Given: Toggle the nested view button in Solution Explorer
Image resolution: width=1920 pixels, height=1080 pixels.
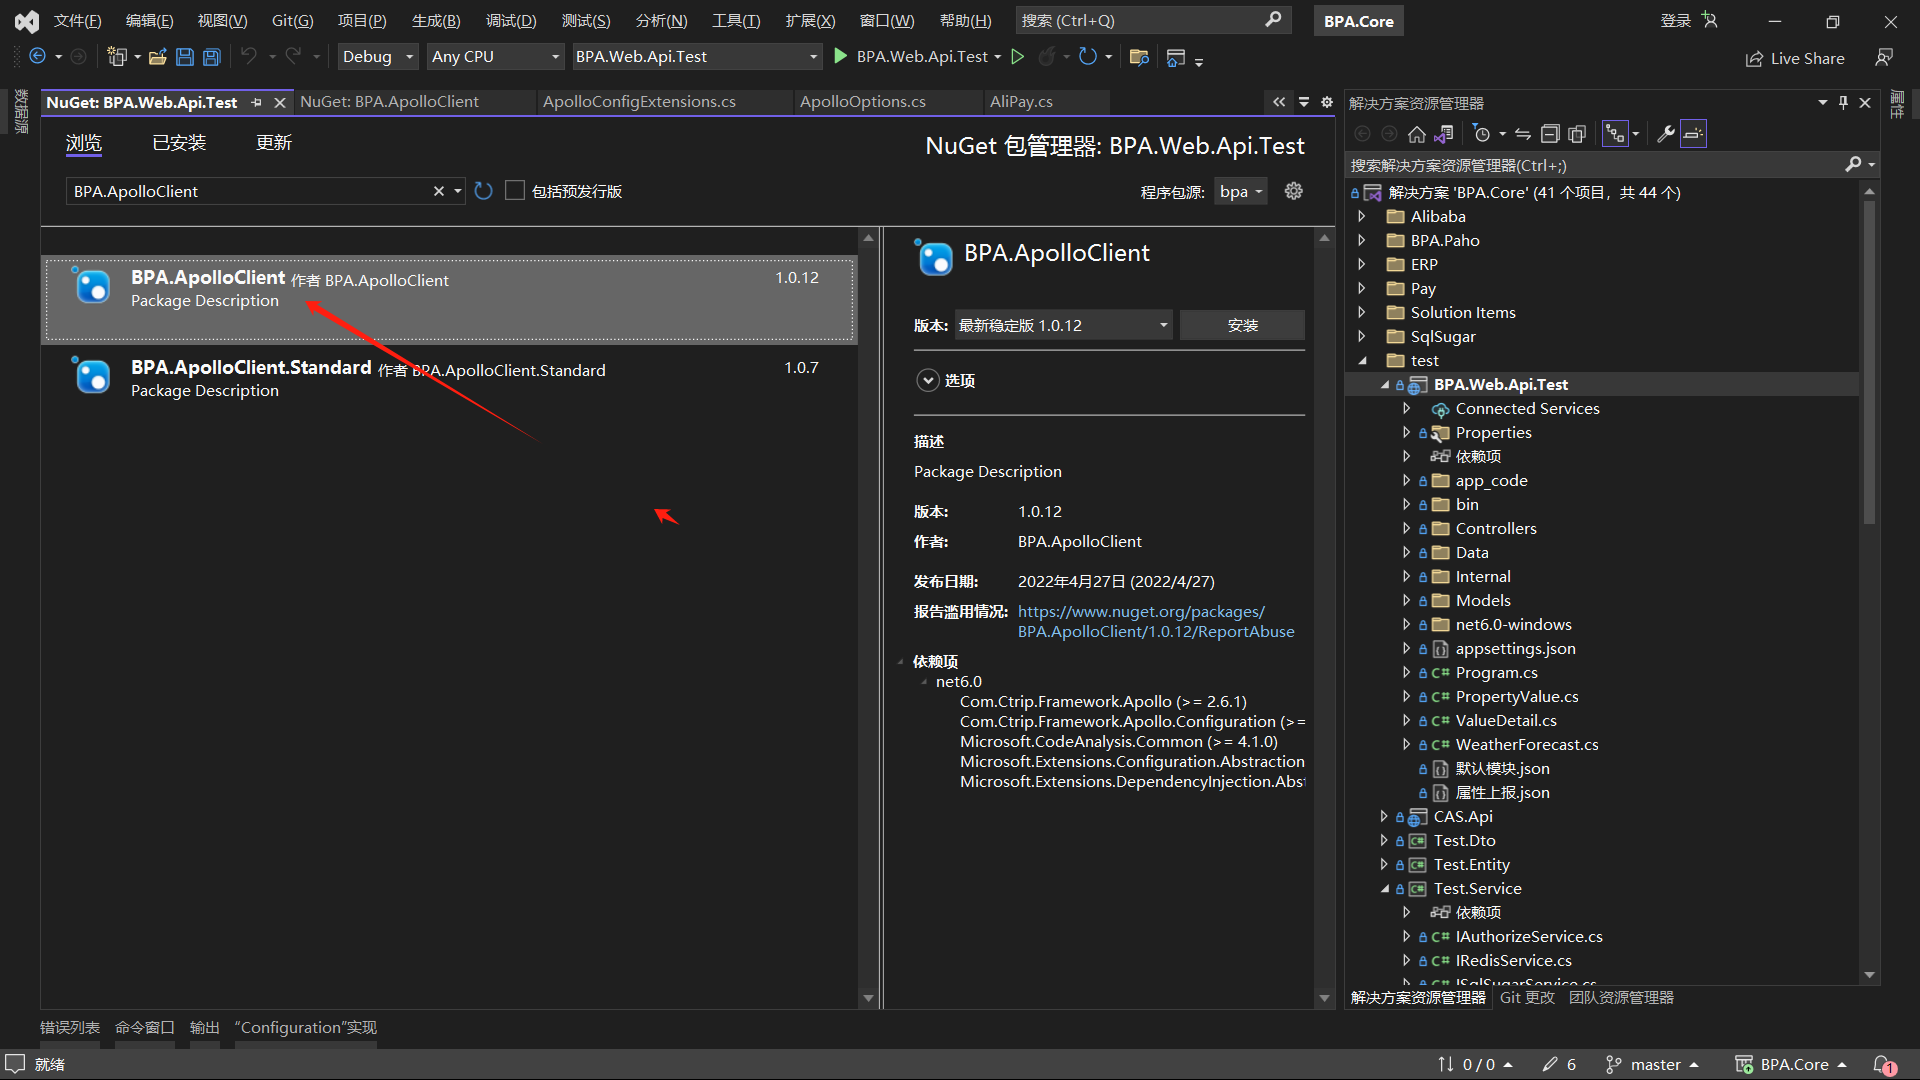Looking at the screenshot, I should click(1615, 134).
